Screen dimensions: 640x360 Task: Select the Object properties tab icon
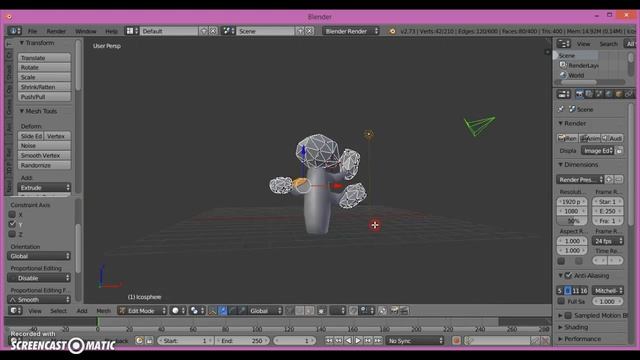(x=619, y=94)
